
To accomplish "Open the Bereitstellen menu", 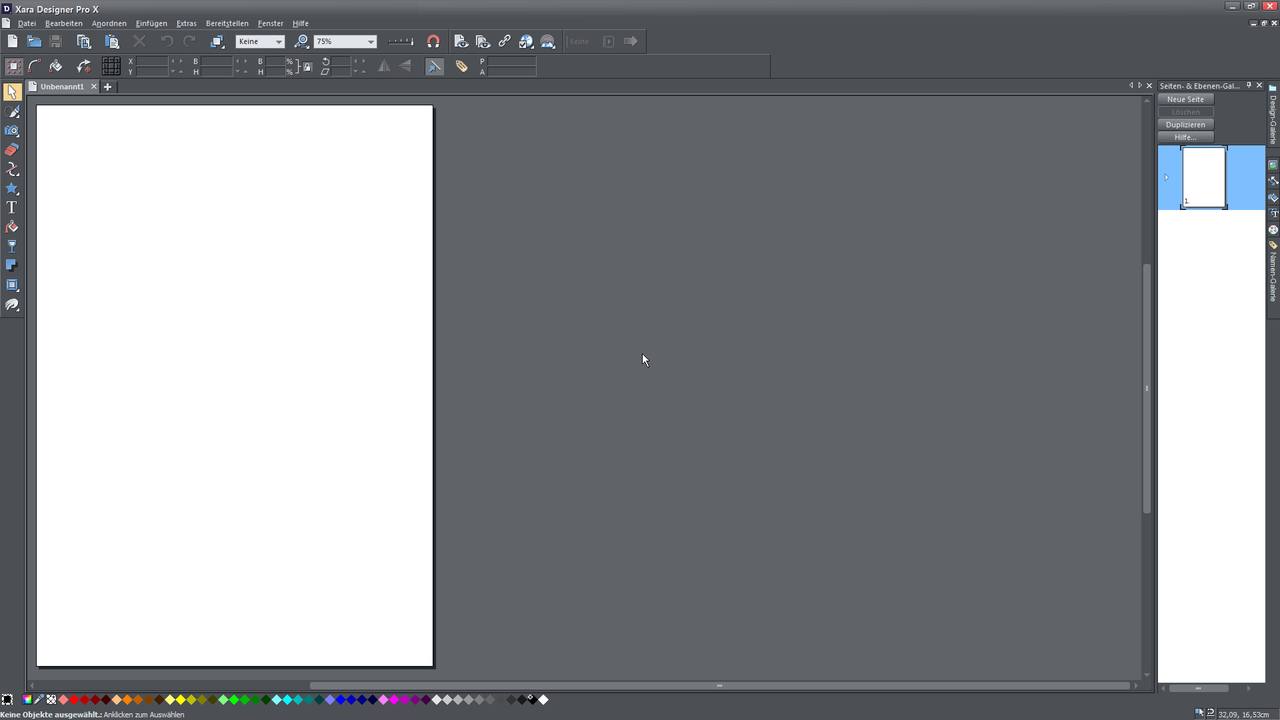I will pyautogui.click(x=227, y=23).
